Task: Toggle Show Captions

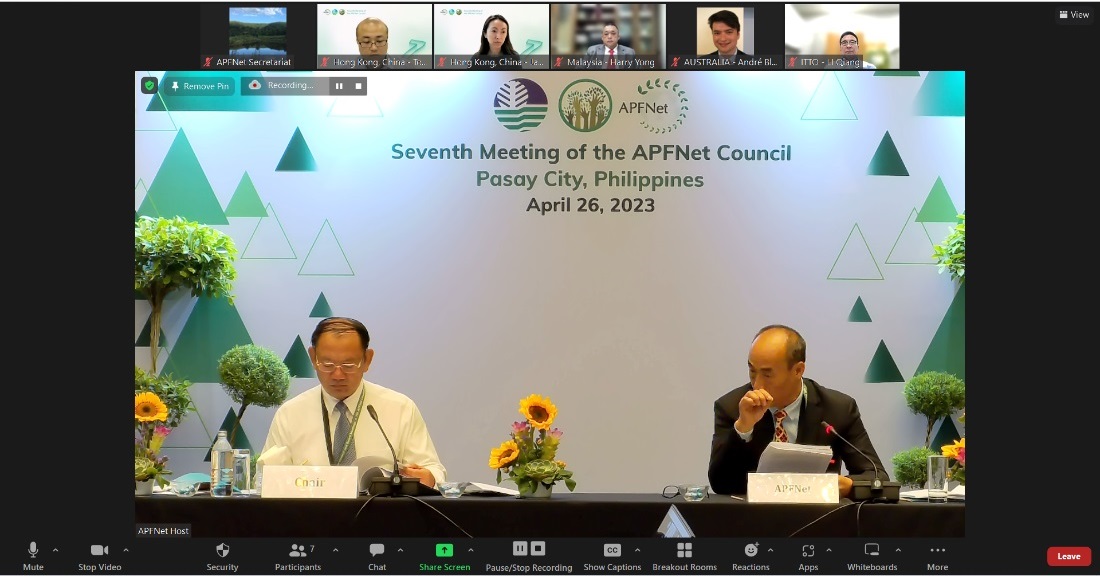Action: (x=612, y=555)
